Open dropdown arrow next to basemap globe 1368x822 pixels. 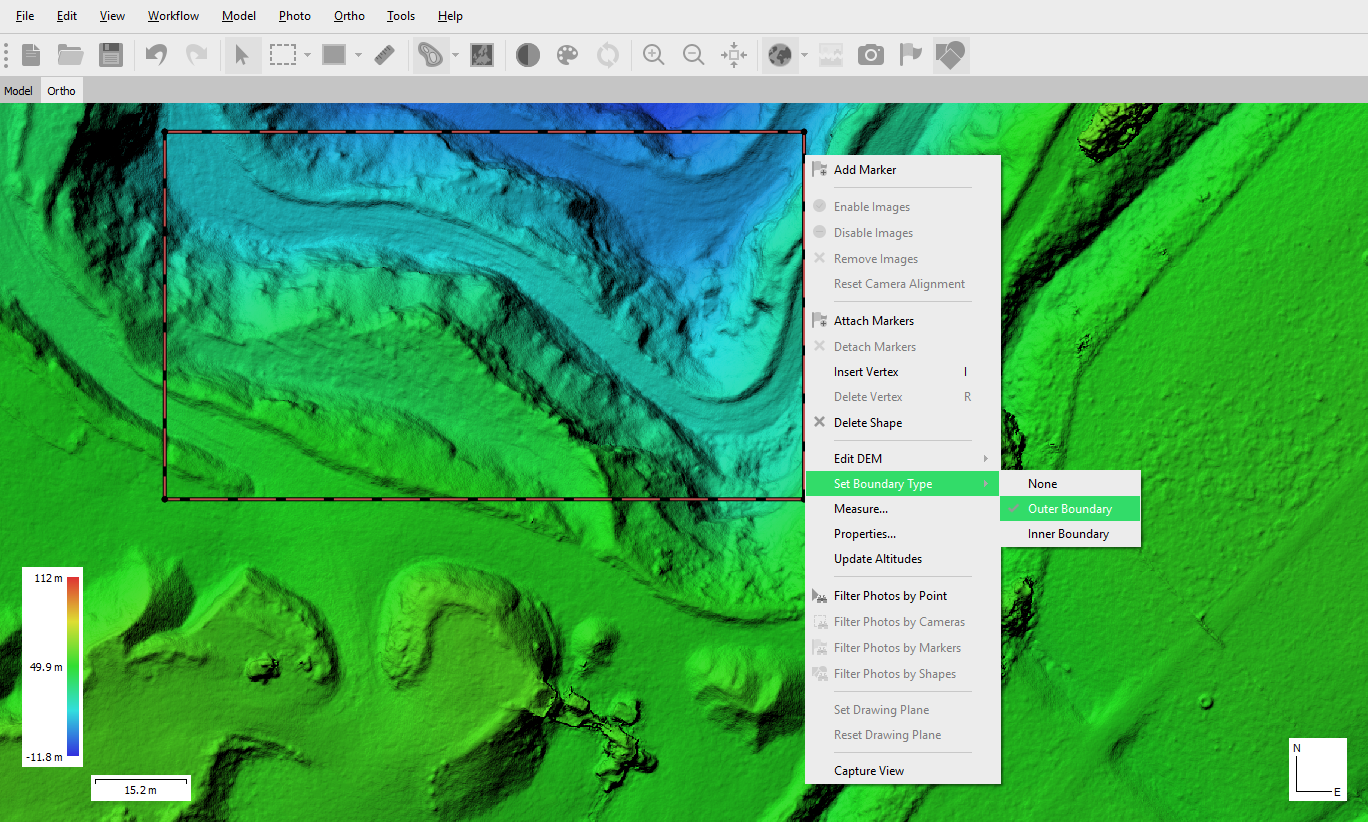[x=804, y=55]
